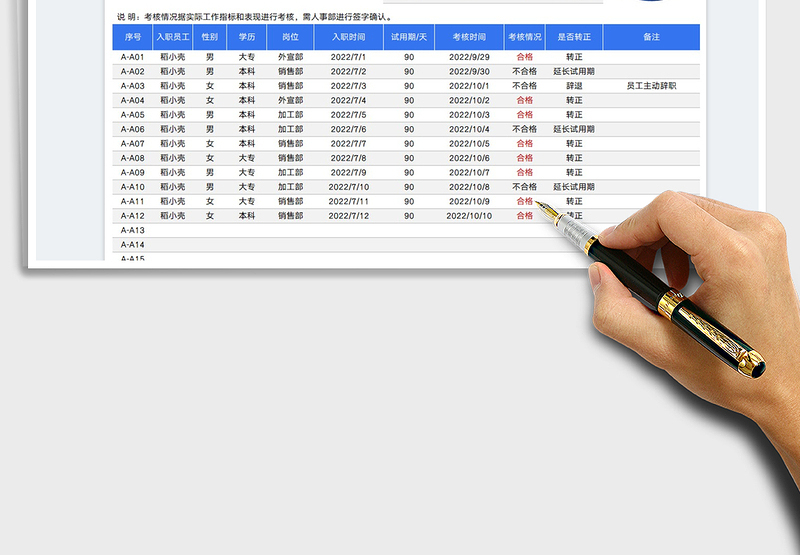Select the 入职员工 column header
The width and height of the screenshot is (800, 555).
coord(172,37)
